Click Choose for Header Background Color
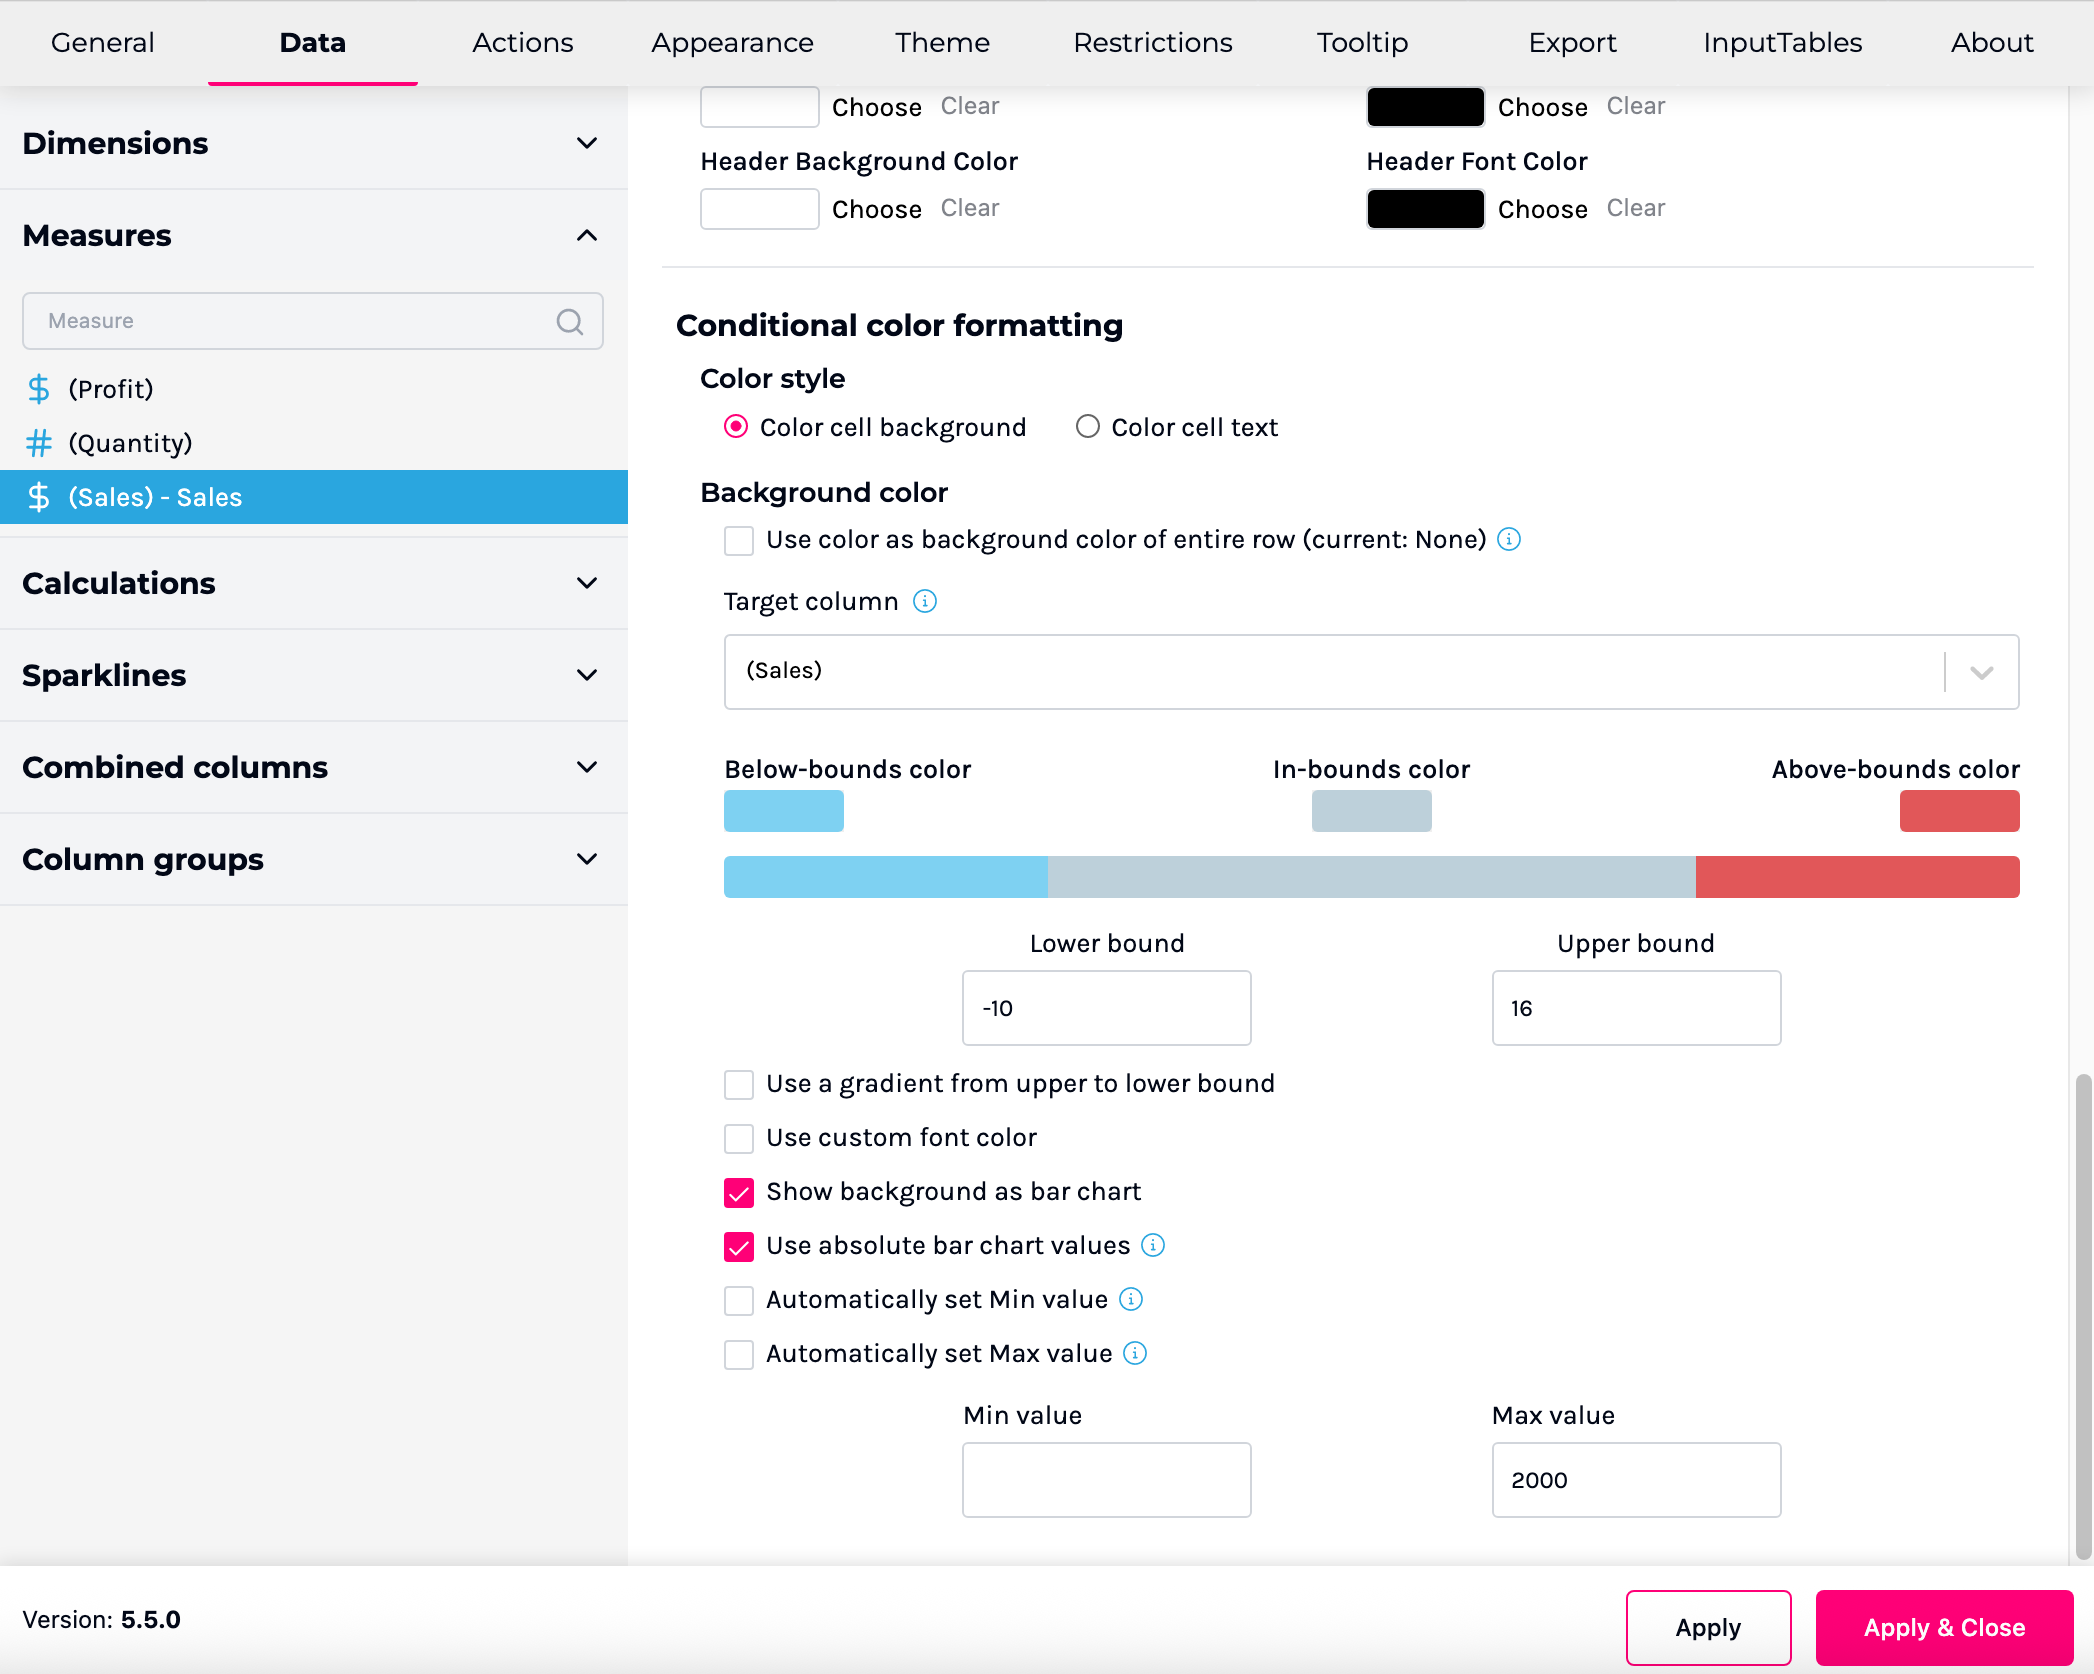 pyautogui.click(x=876, y=209)
